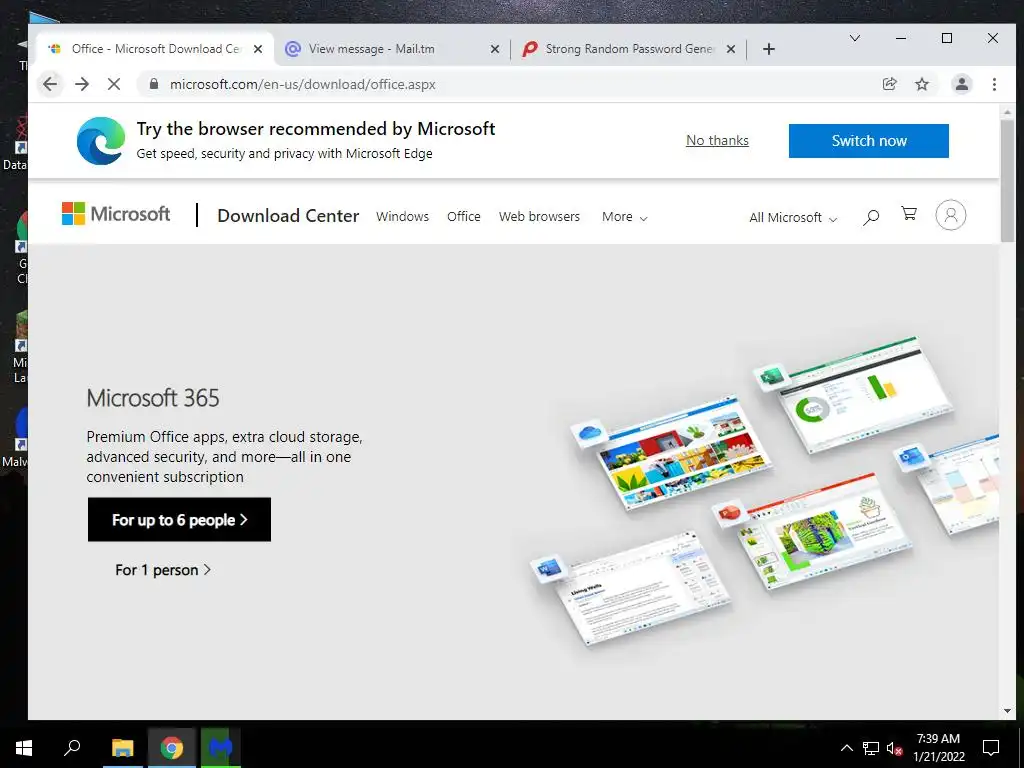Screen dimensions: 1024x768
Task: Switch to View message Mail.tm tab
Action: point(392,49)
